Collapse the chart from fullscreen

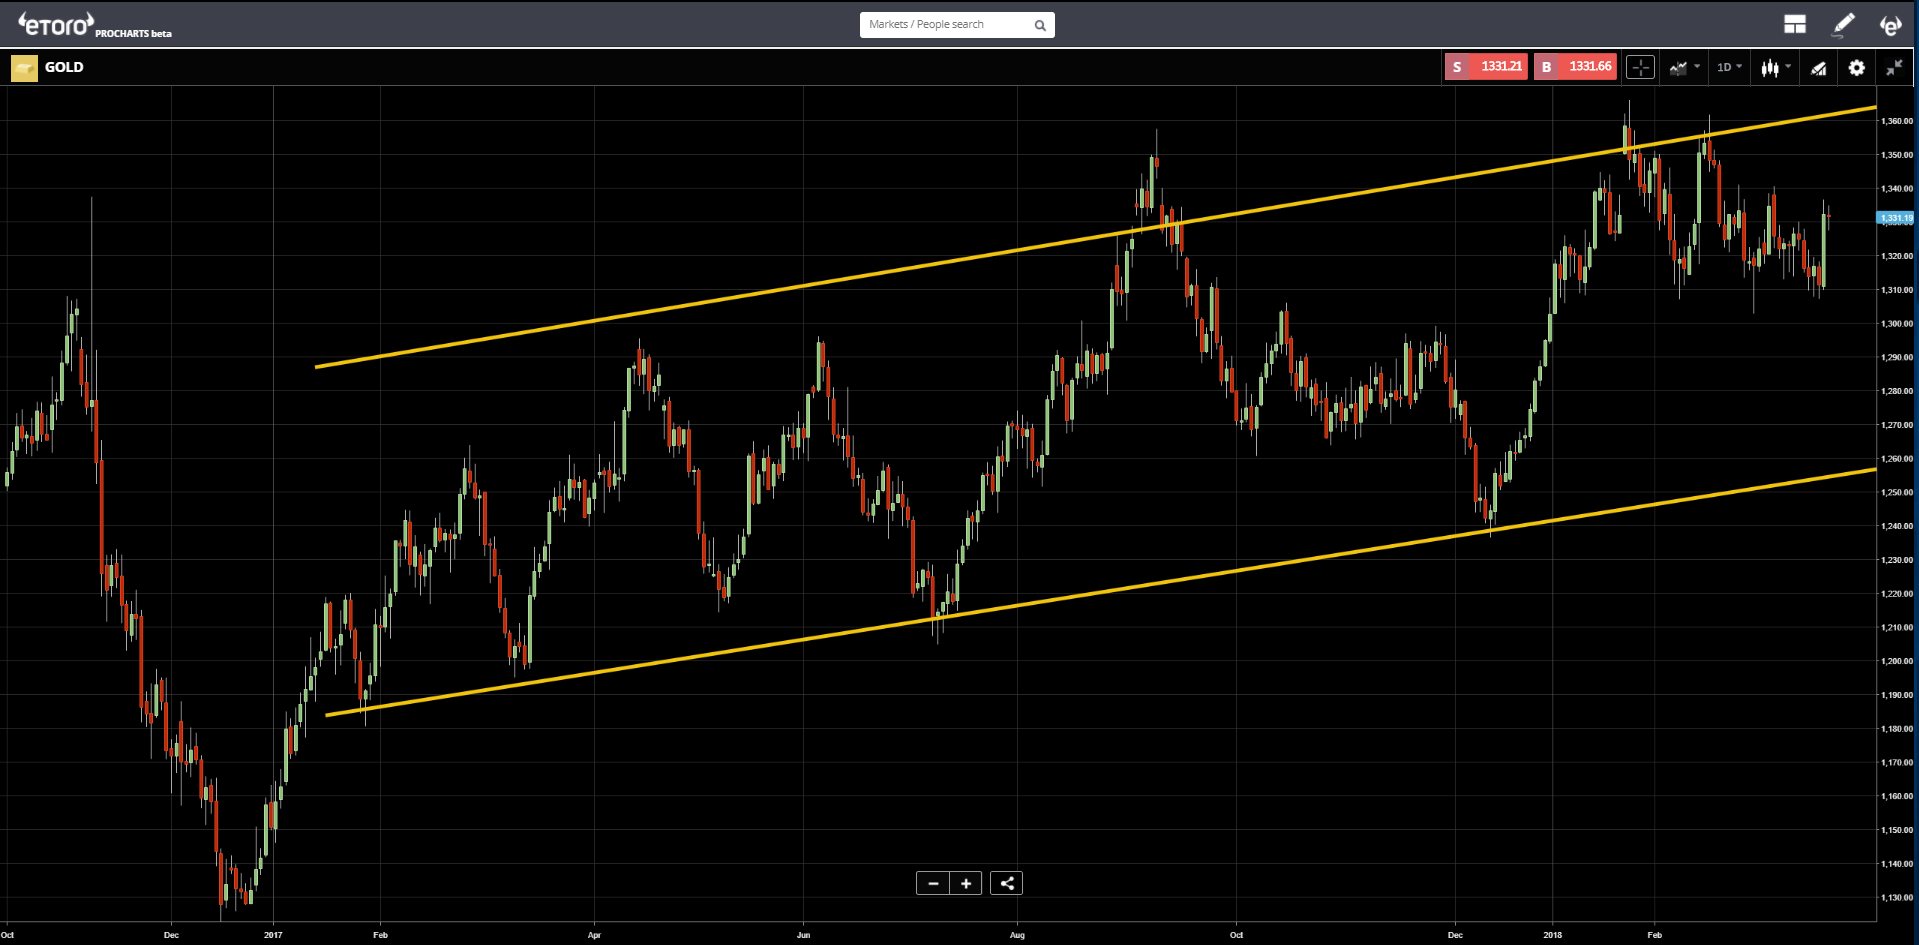point(1894,67)
